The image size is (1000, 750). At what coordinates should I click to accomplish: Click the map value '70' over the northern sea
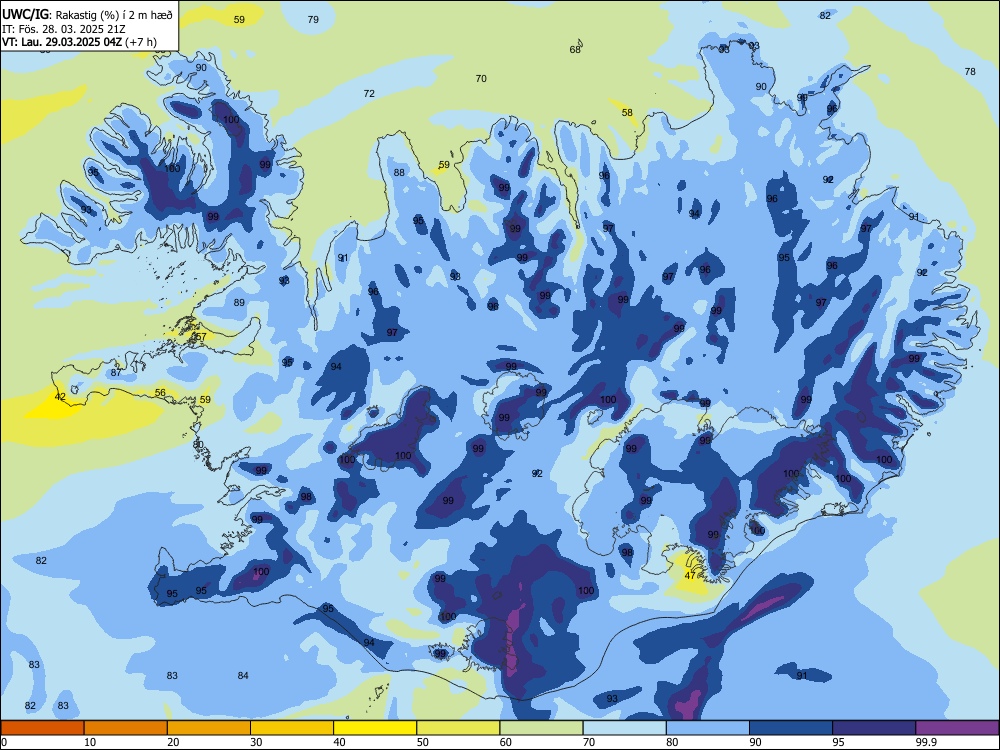[x=481, y=78]
